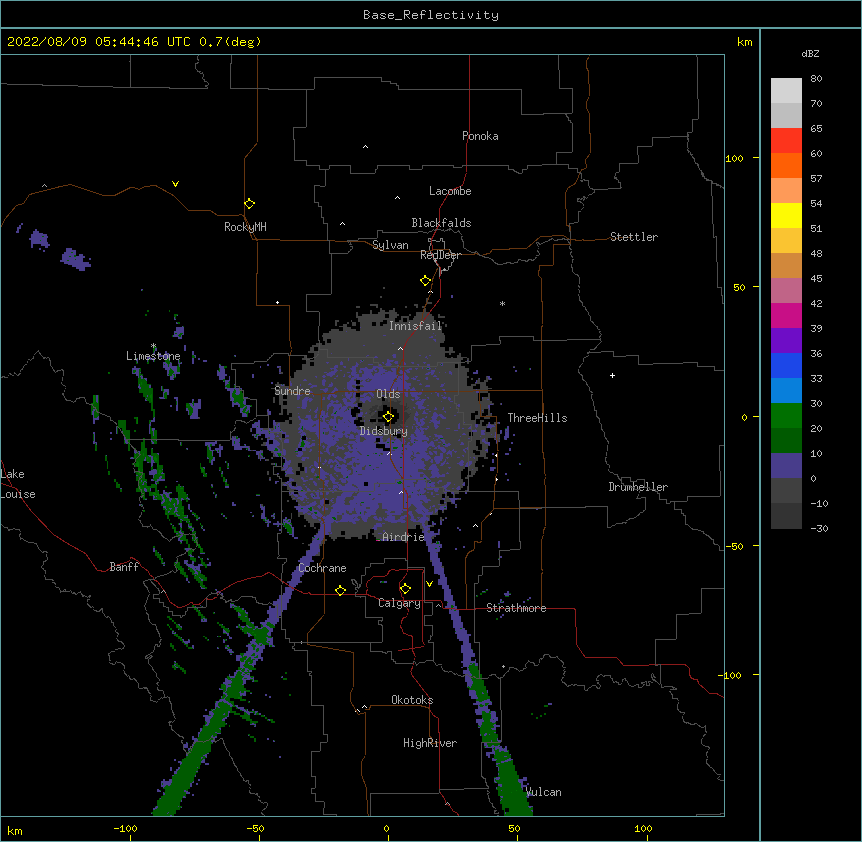Click the Innisfail city label
Image resolution: width=862 pixels, height=842 pixels.
point(416,326)
